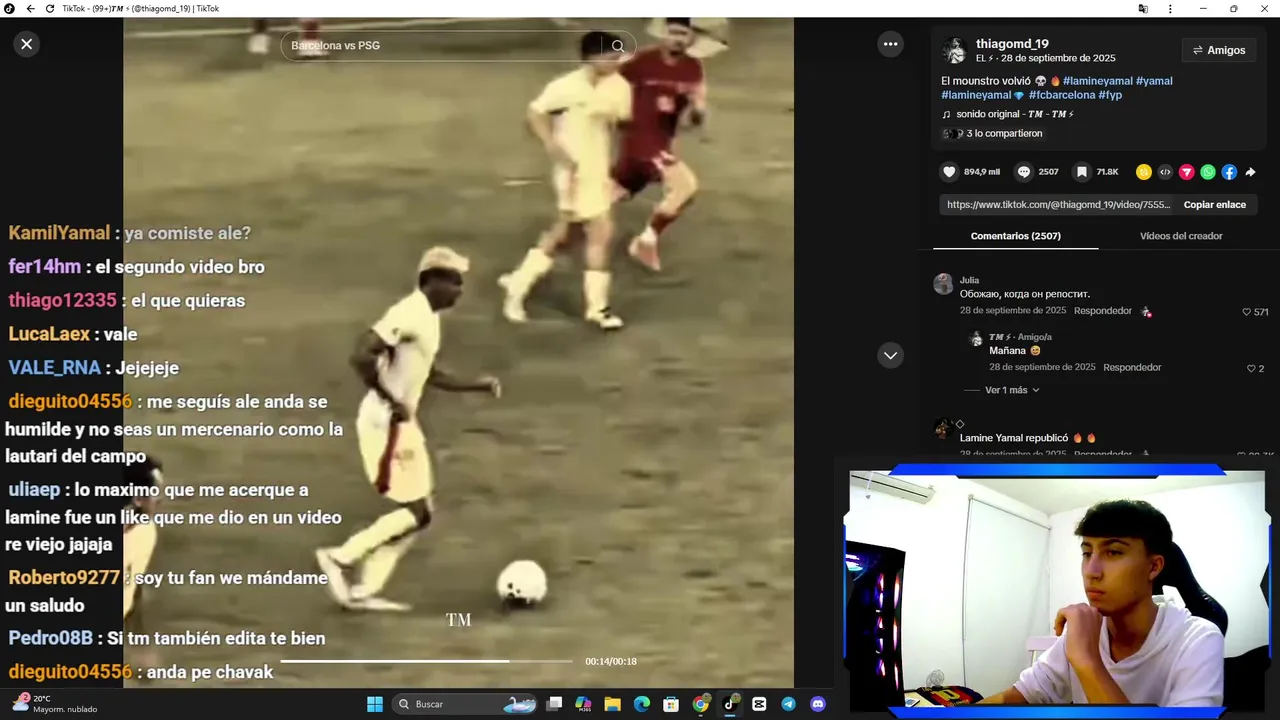Open more share options arrow
Image resolution: width=1280 pixels, height=720 pixels.
(1250, 172)
